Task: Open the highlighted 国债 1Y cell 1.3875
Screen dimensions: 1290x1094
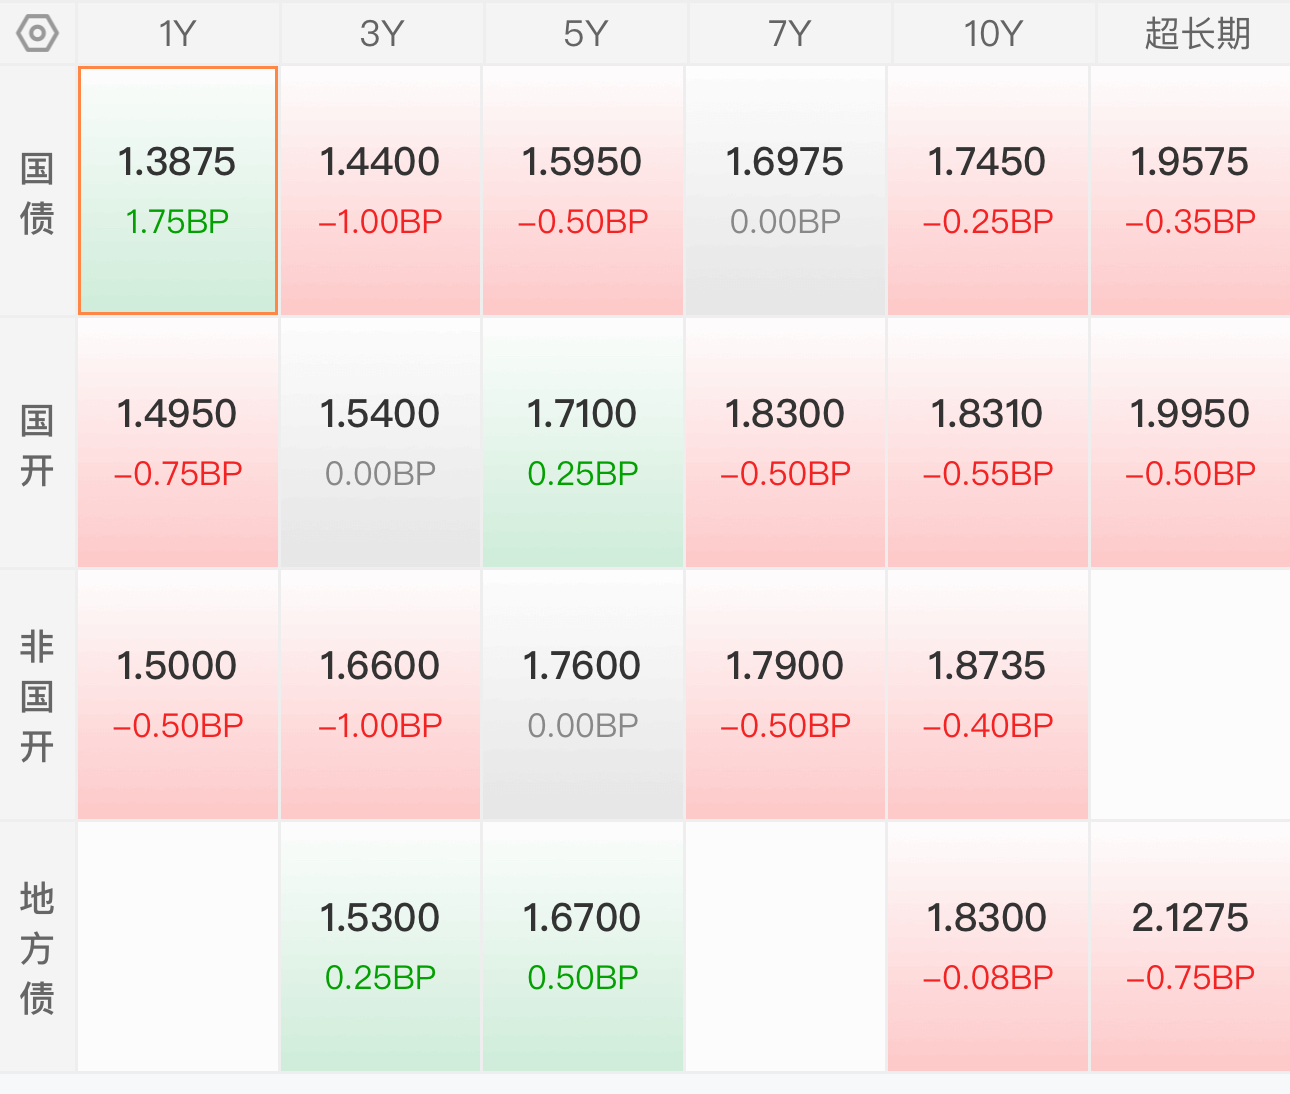Action: pos(178,191)
